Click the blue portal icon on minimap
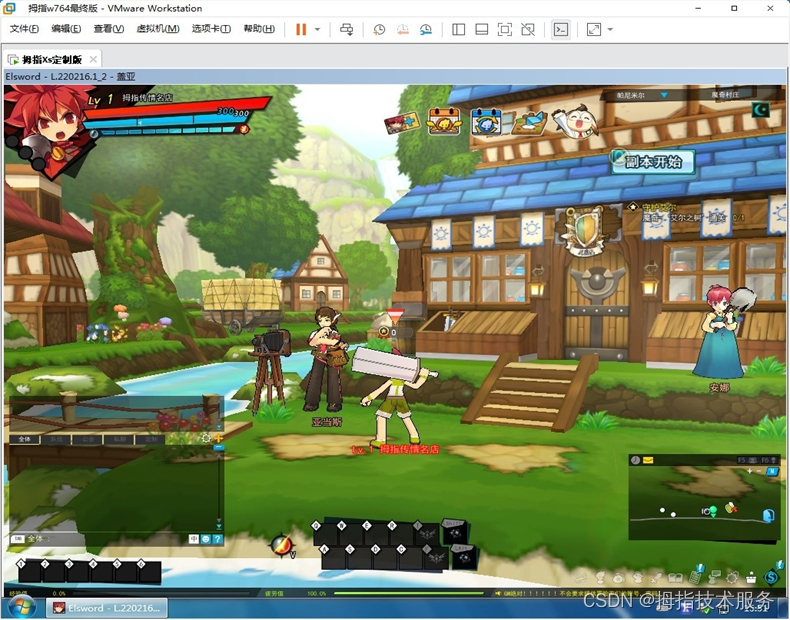Viewport: 790px width, 620px height. (x=768, y=515)
